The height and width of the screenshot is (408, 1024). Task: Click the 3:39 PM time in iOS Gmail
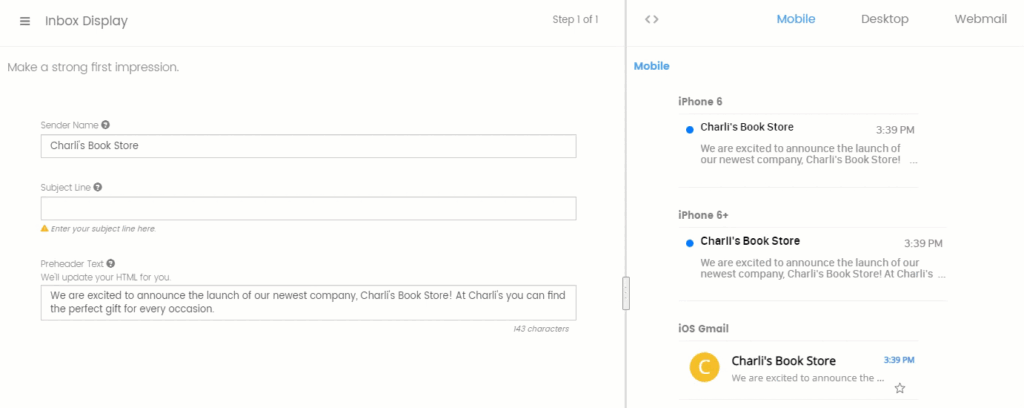pyautogui.click(x=899, y=360)
